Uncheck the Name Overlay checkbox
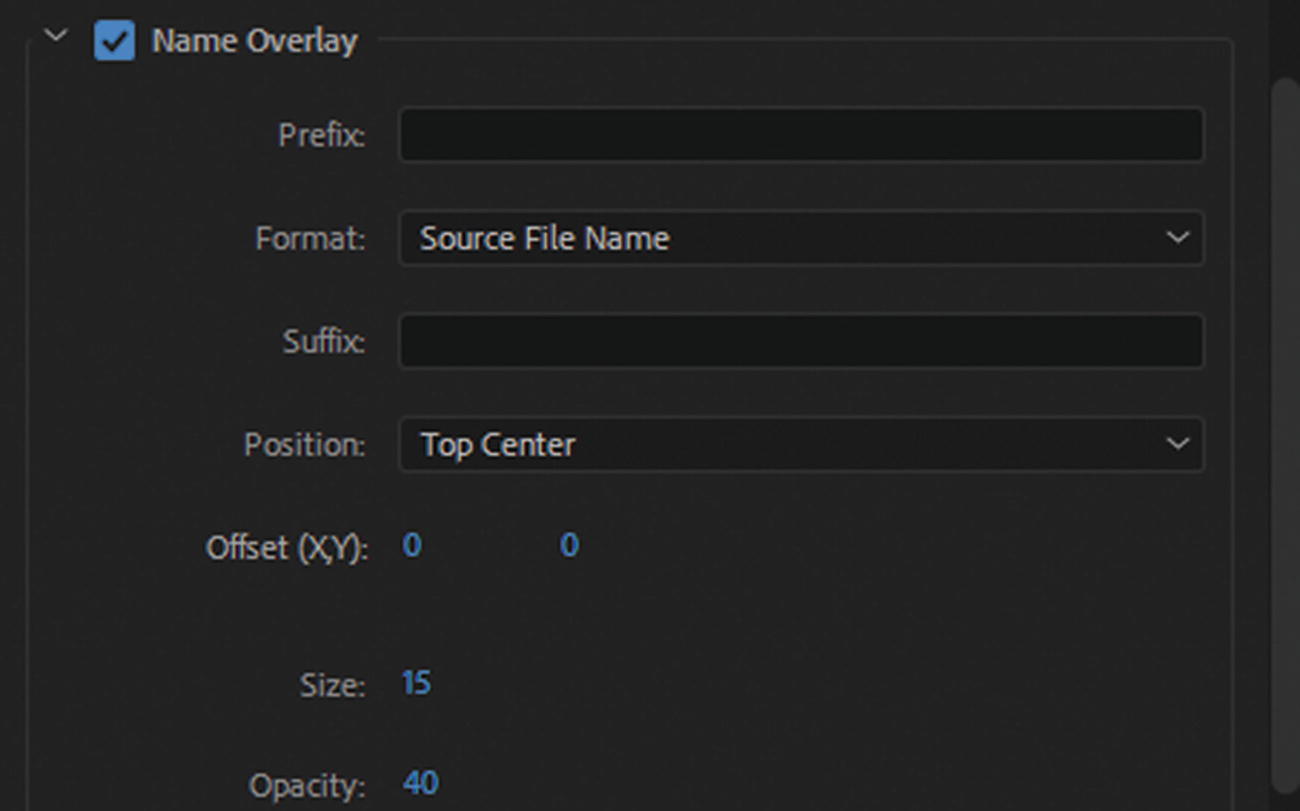The height and width of the screenshot is (811, 1300). (114, 41)
